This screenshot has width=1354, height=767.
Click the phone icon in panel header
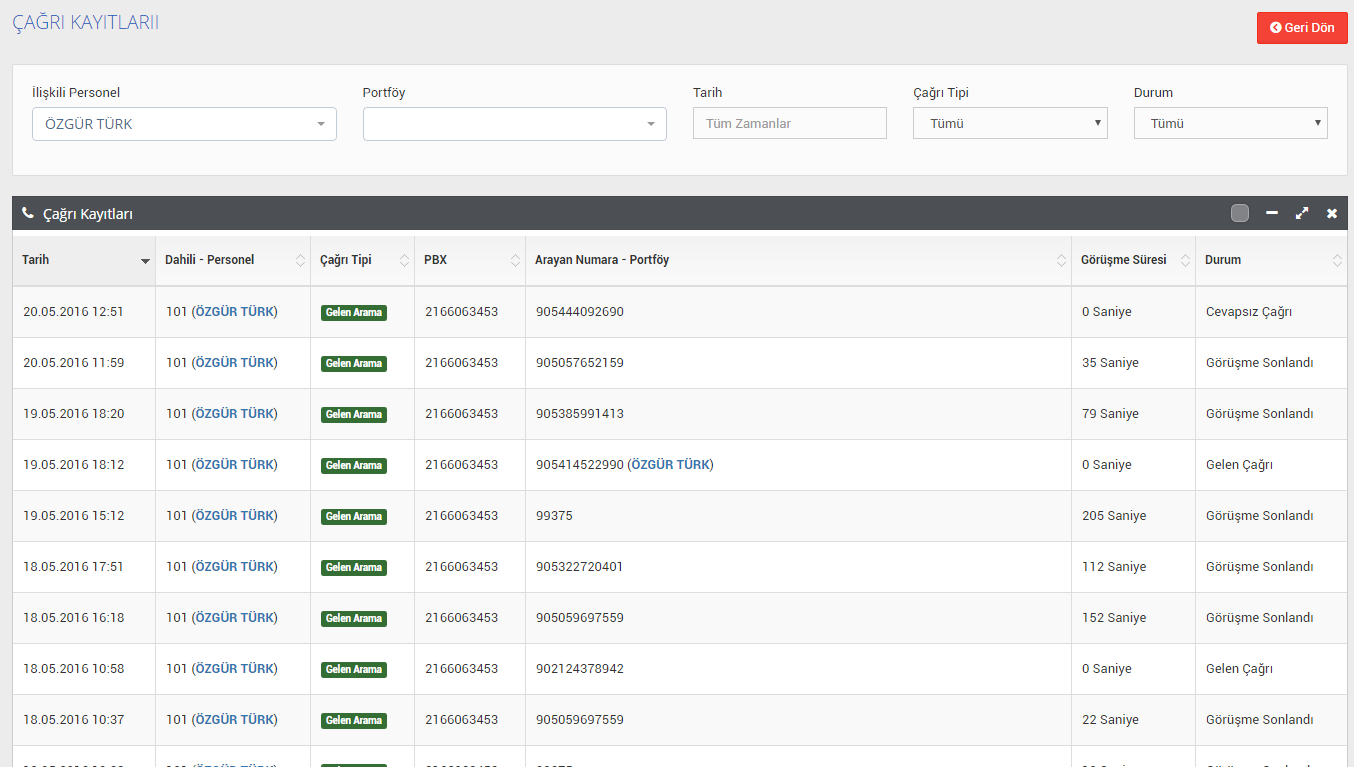pyautogui.click(x=28, y=213)
